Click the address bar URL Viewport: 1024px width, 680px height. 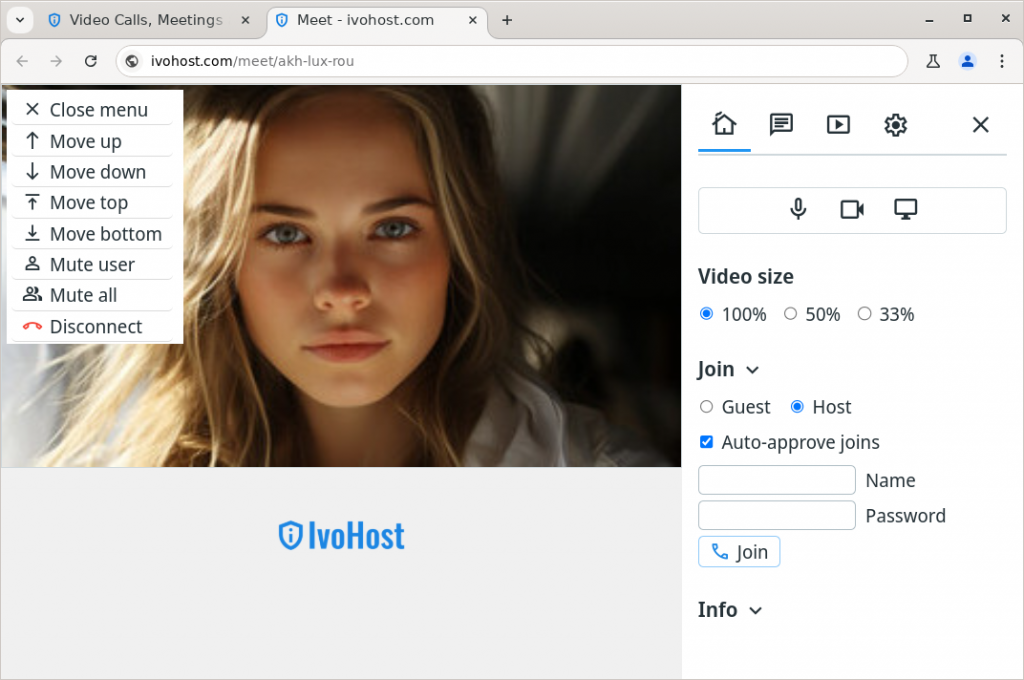coord(252,61)
